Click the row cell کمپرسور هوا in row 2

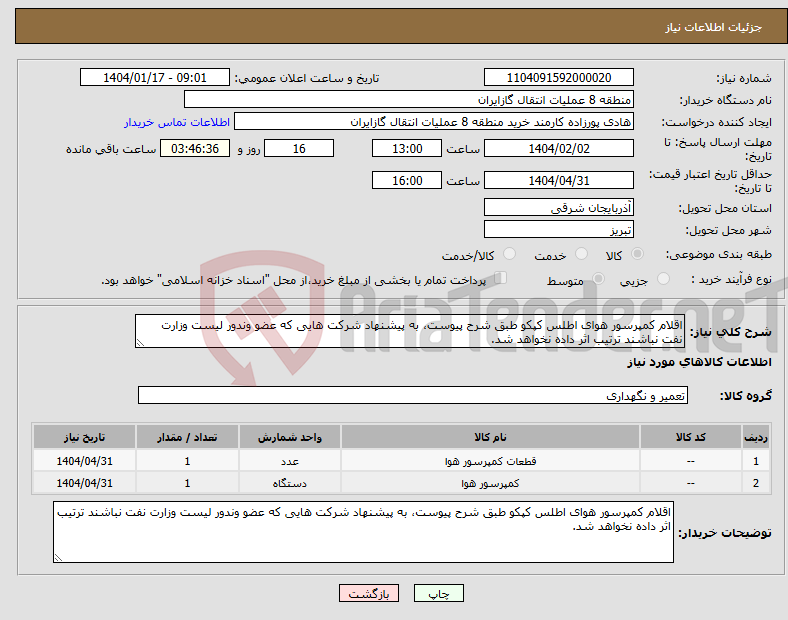(x=490, y=483)
